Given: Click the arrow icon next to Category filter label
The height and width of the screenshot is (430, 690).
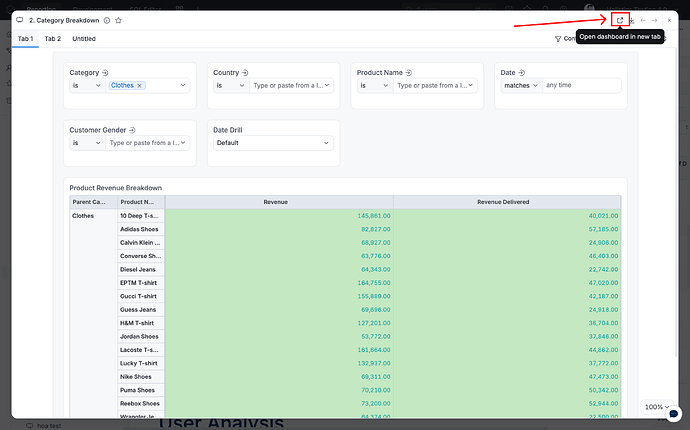Looking at the screenshot, I should click(106, 72).
